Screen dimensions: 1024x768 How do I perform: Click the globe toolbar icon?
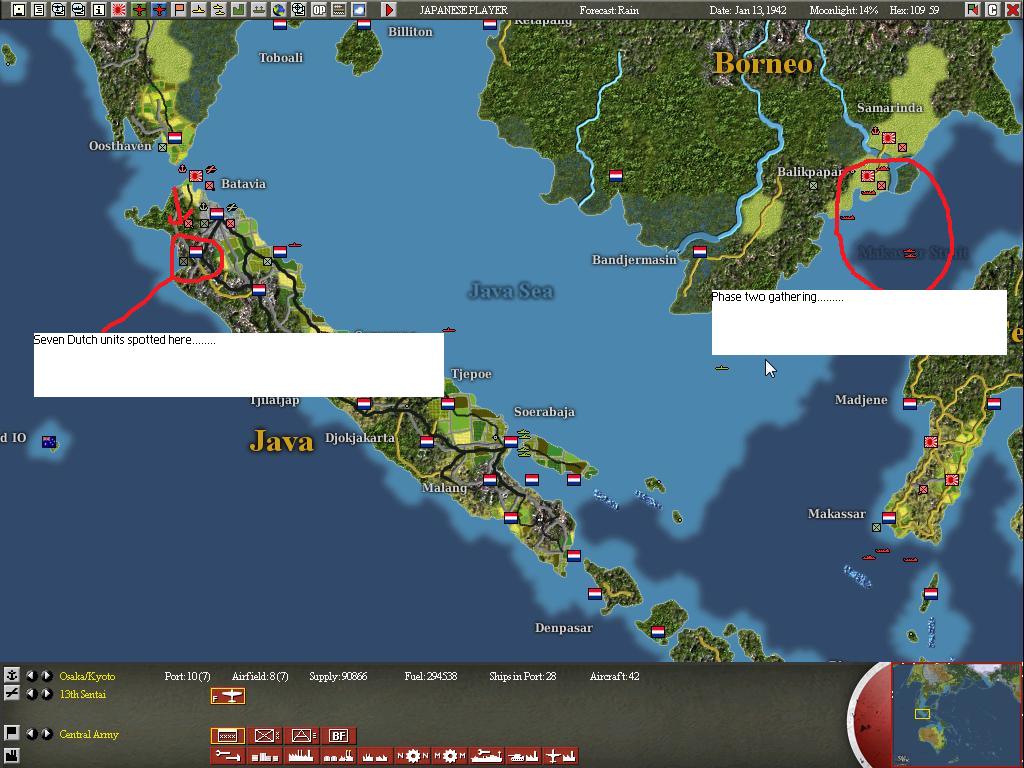[x=278, y=10]
